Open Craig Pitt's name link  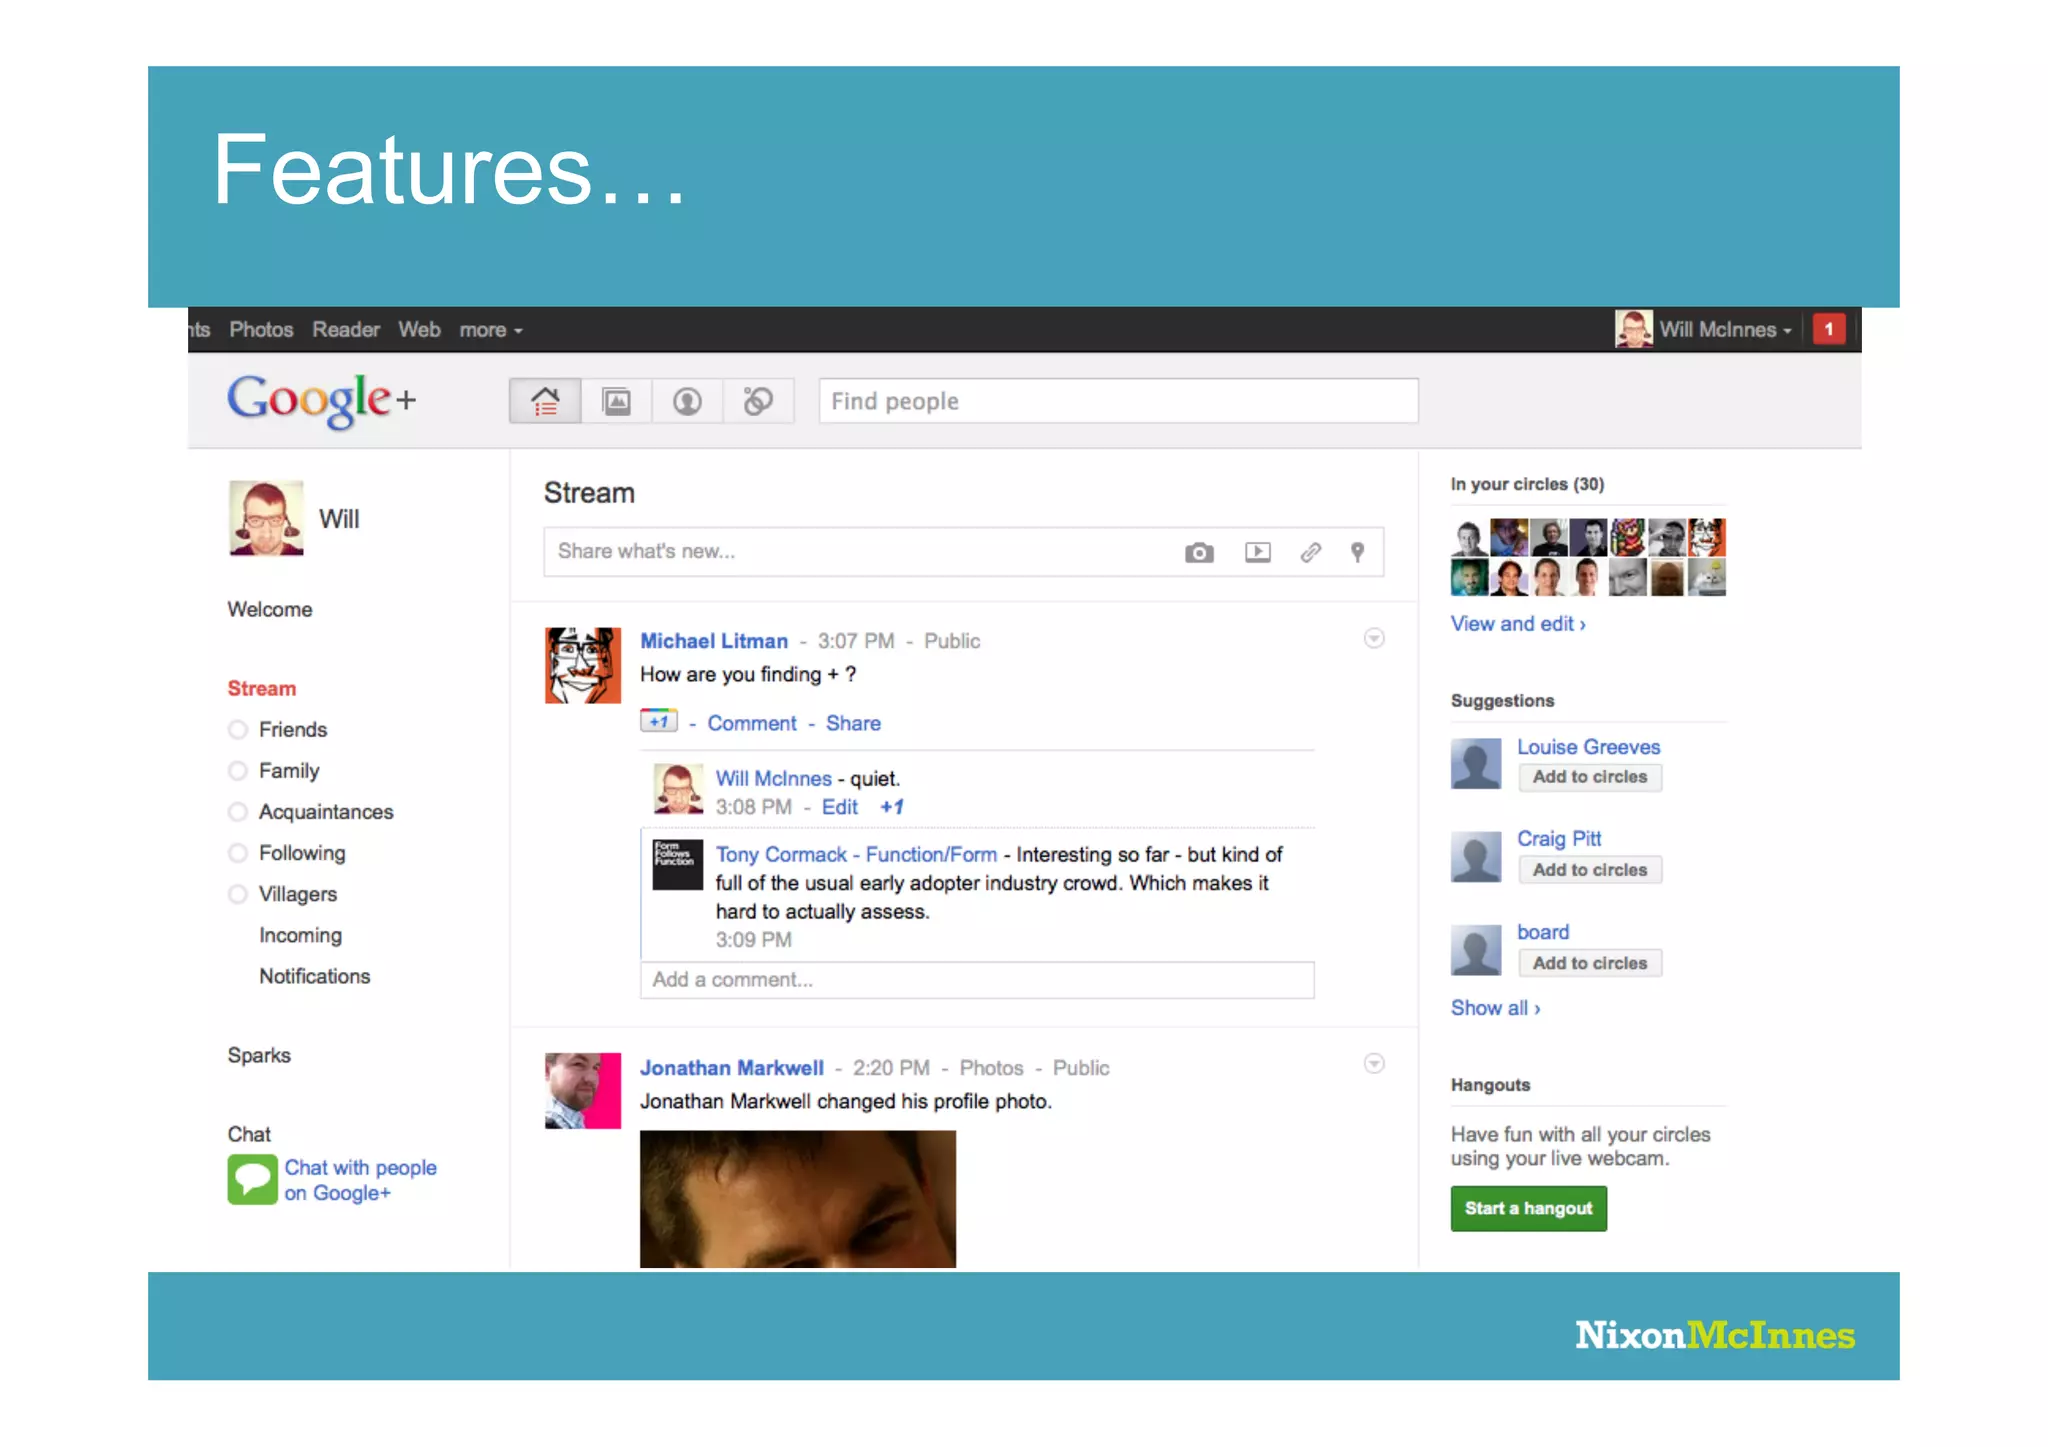[x=1559, y=839]
